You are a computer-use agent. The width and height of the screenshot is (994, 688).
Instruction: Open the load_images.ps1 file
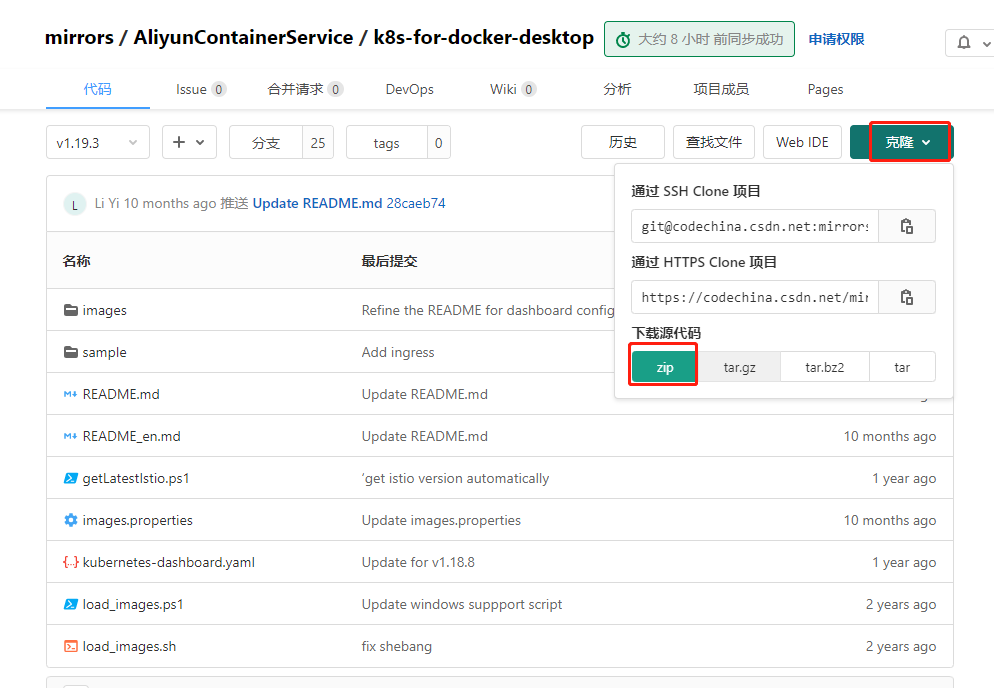133,604
